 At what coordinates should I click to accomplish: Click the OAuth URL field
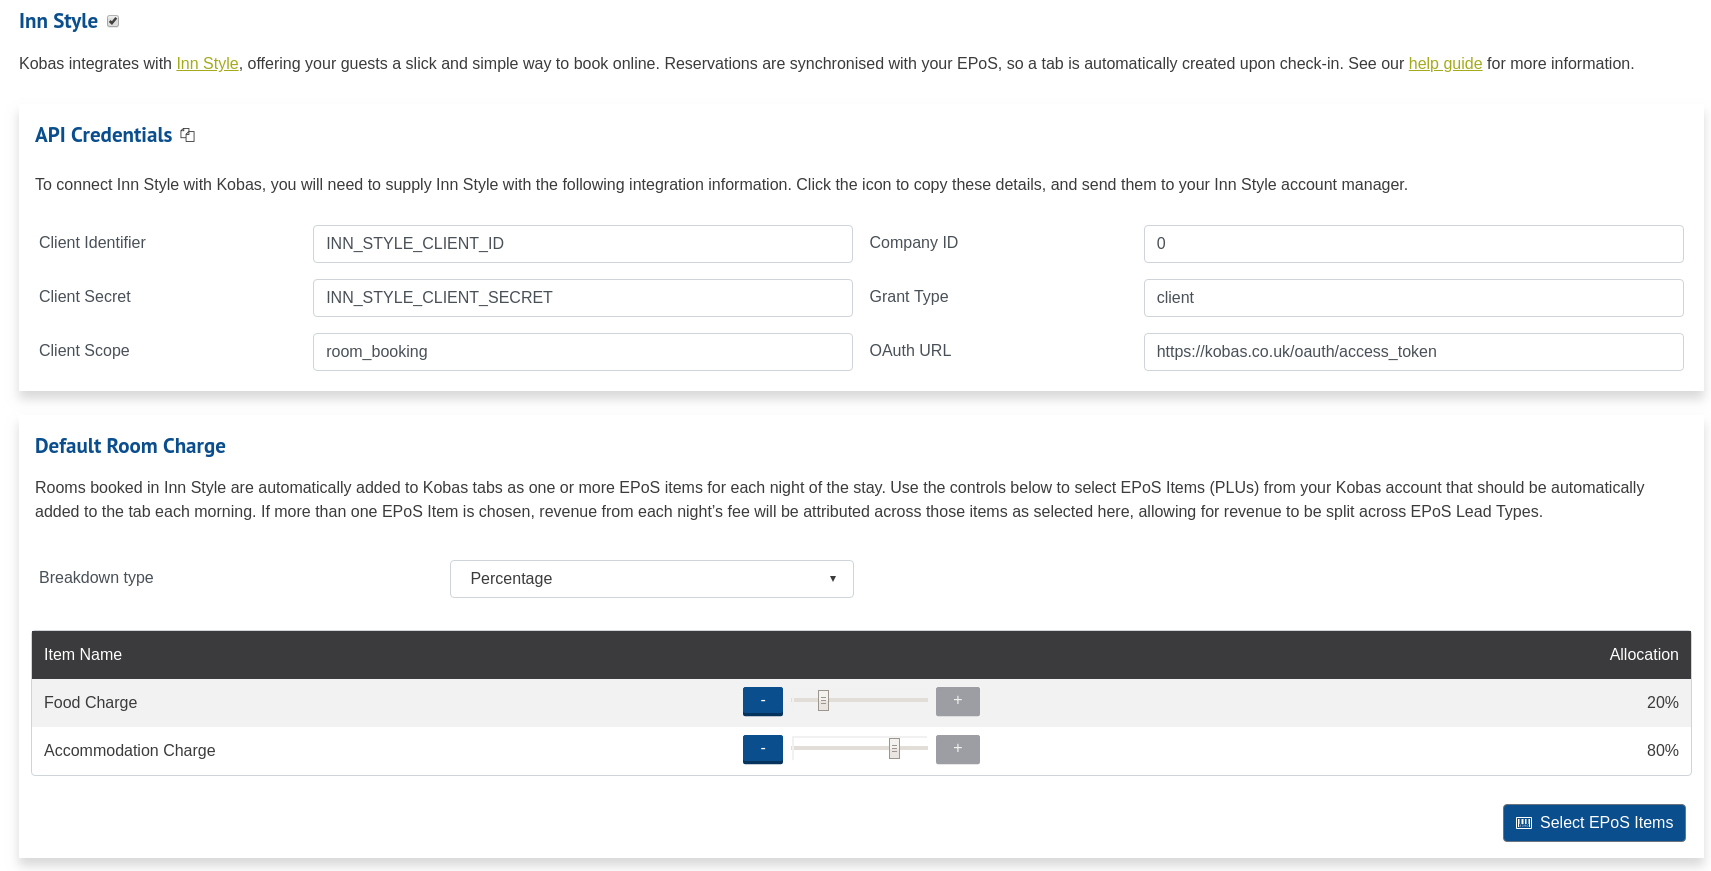click(1412, 352)
